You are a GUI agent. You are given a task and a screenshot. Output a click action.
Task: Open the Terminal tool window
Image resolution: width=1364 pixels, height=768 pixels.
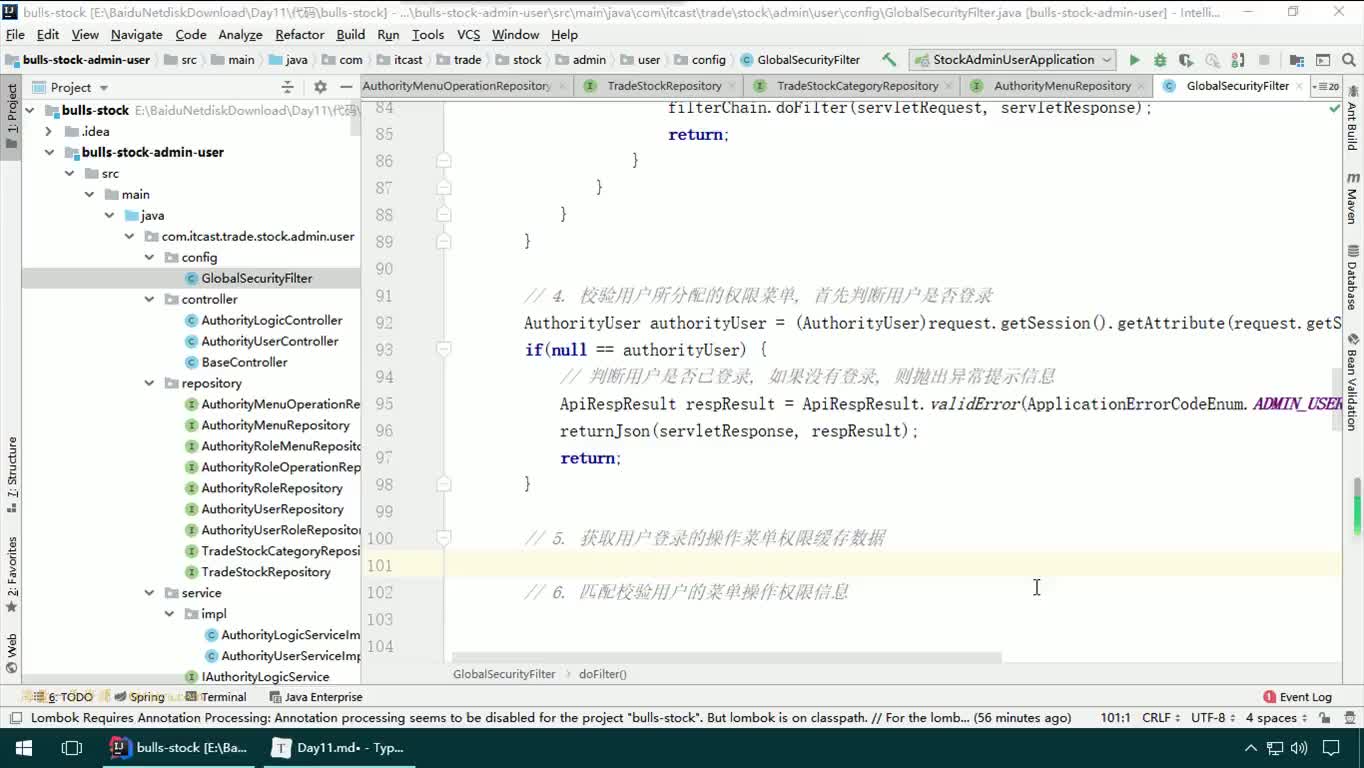[214, 697]
